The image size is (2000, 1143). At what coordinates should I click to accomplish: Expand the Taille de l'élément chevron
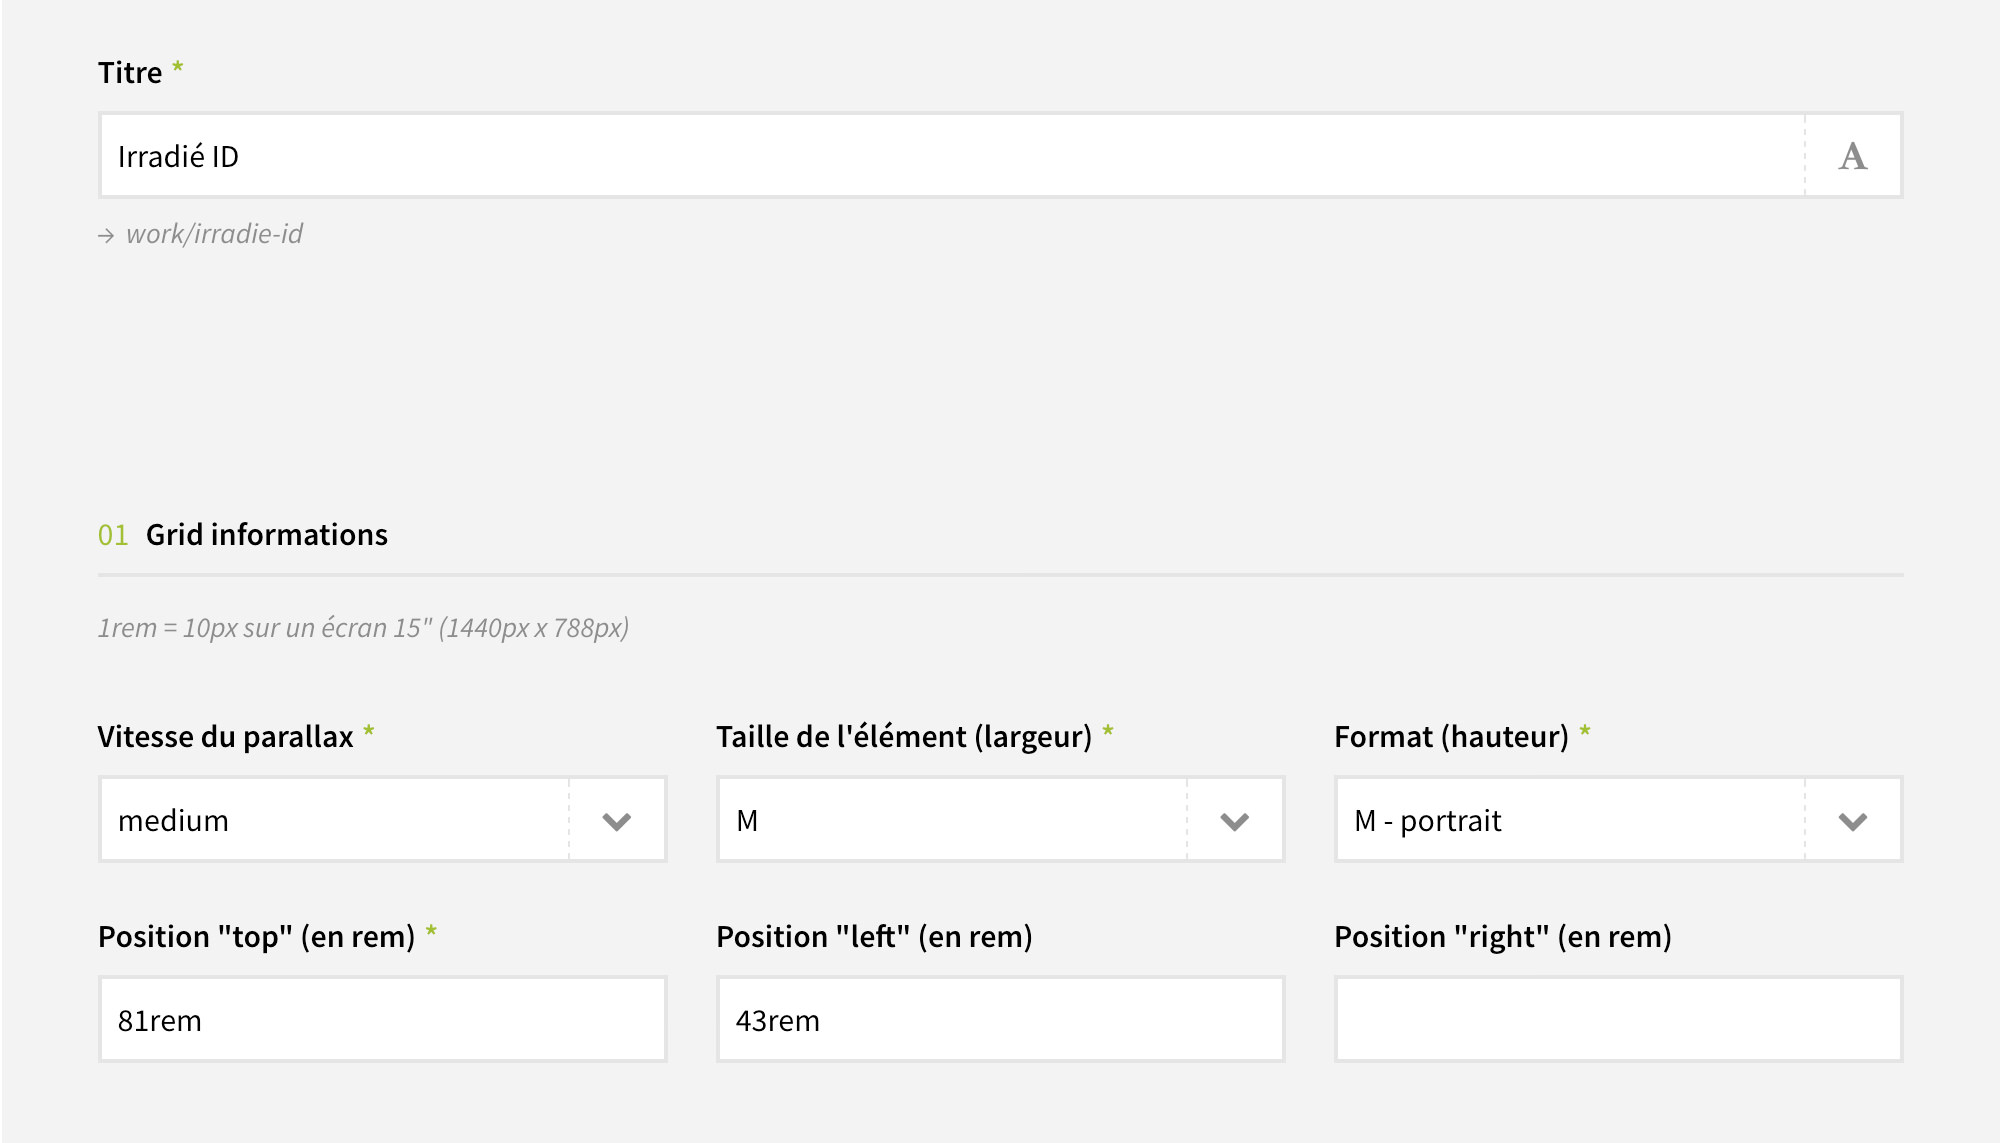pos(1235,821)
